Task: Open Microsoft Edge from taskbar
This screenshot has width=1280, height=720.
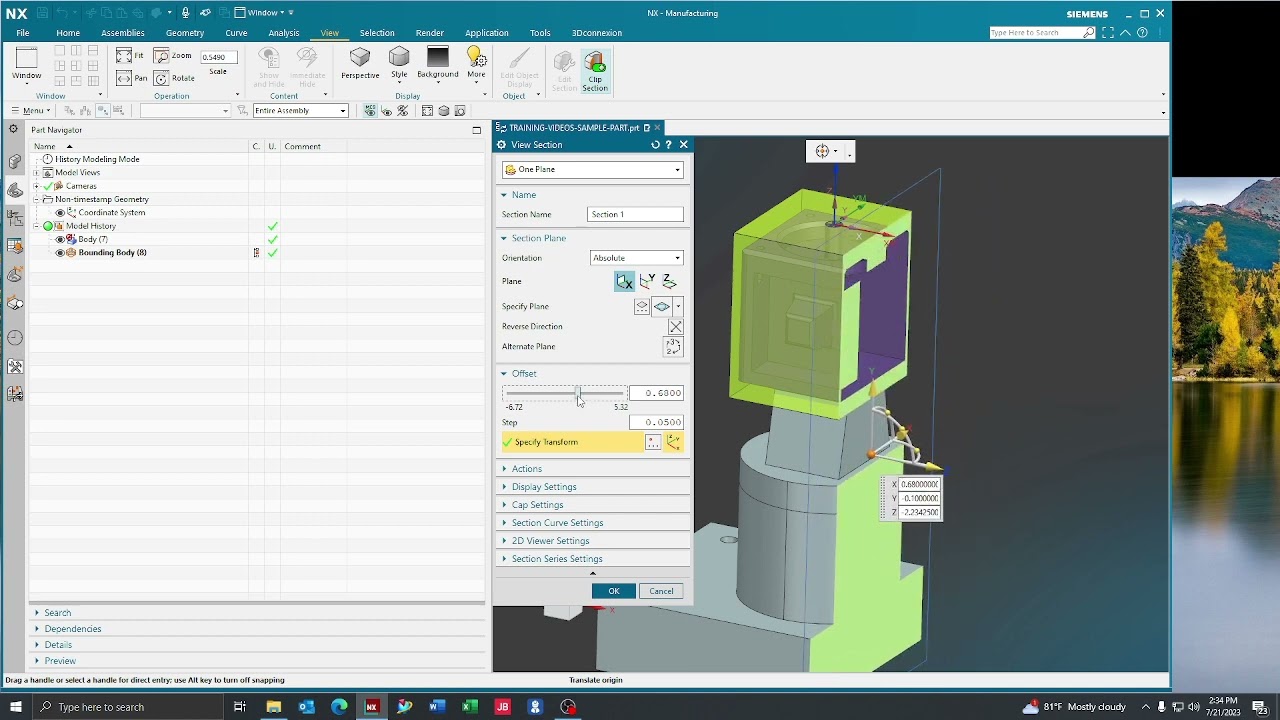Action: tap(339, 707)
